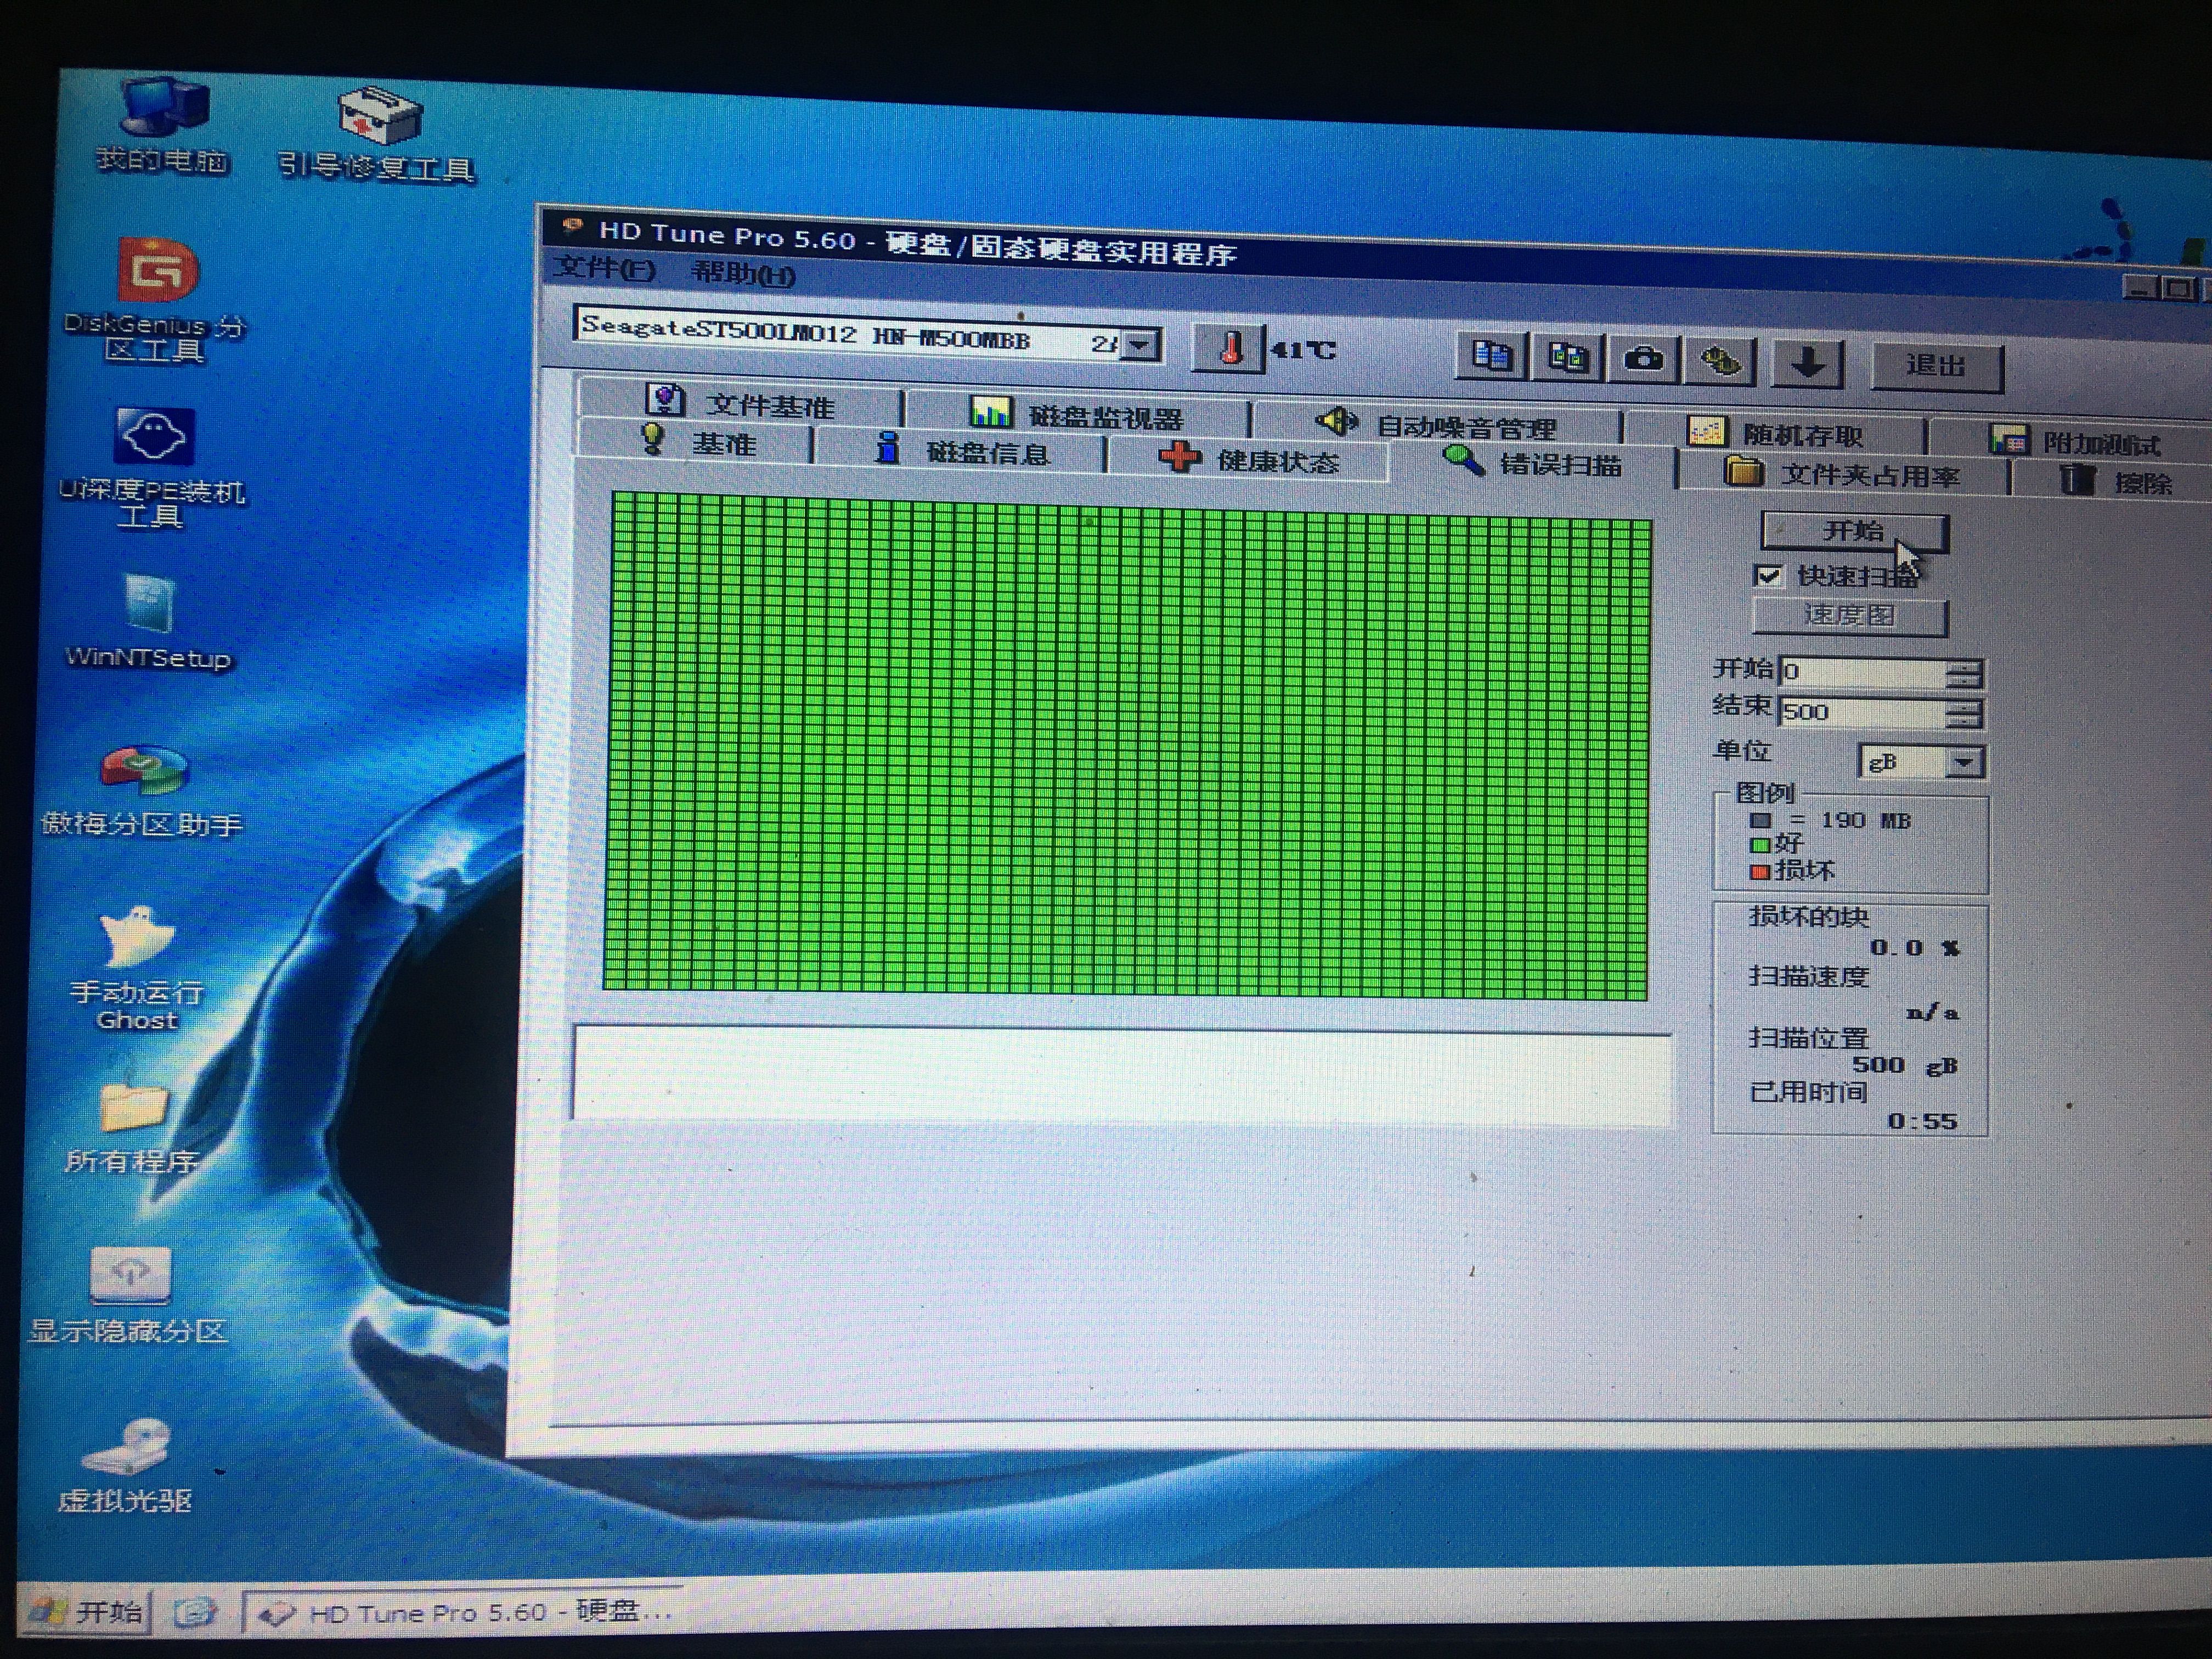Expand the Seagate drive selection dropdown
Screen dimensions: 2212x1659
click(x=1141, y=345)
